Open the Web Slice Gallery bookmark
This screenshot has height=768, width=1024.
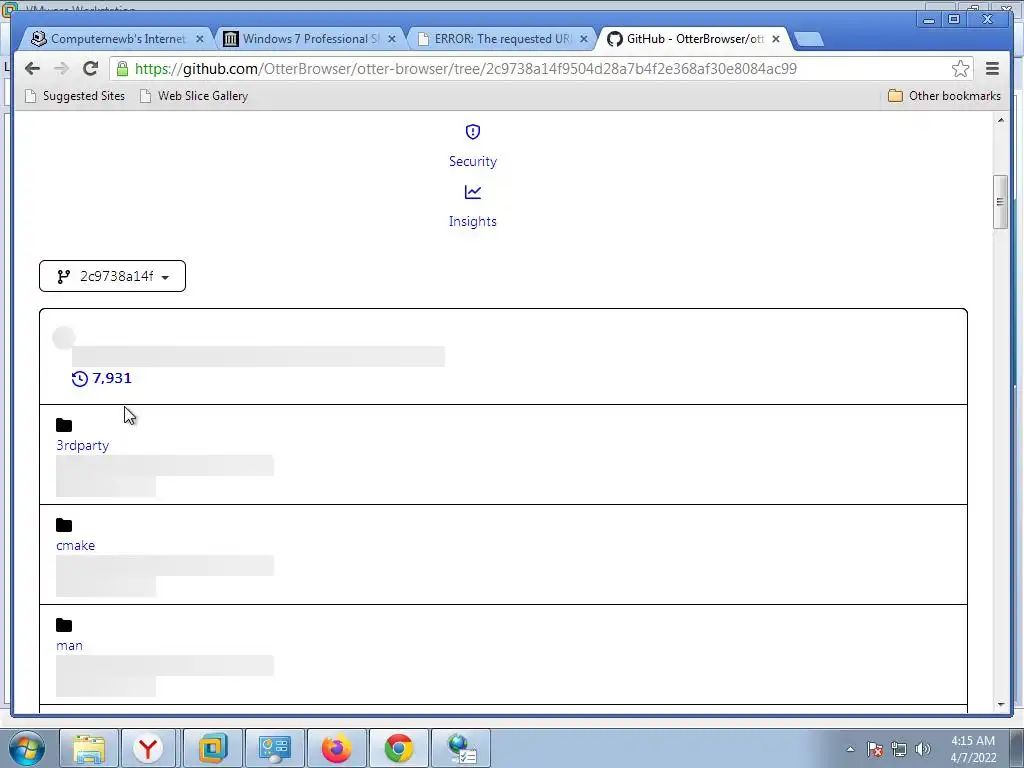(194, 96)
